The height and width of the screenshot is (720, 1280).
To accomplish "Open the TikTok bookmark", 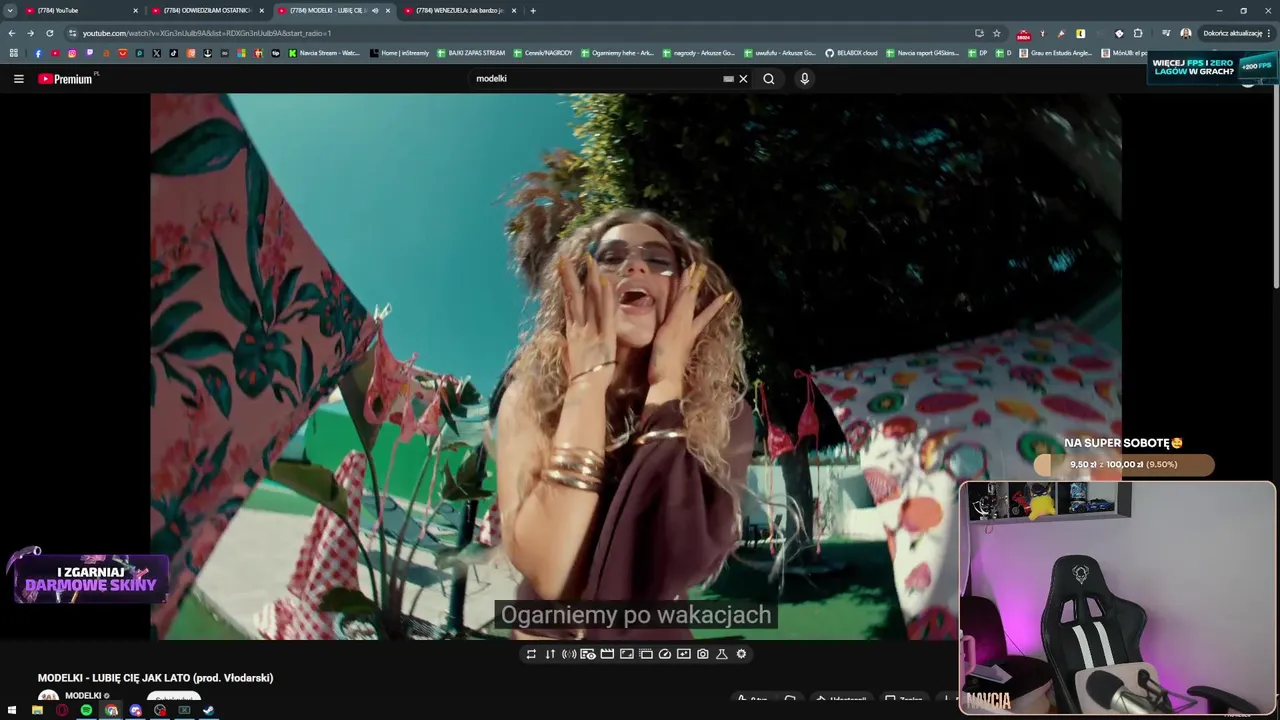I will (x=174, y=53).
